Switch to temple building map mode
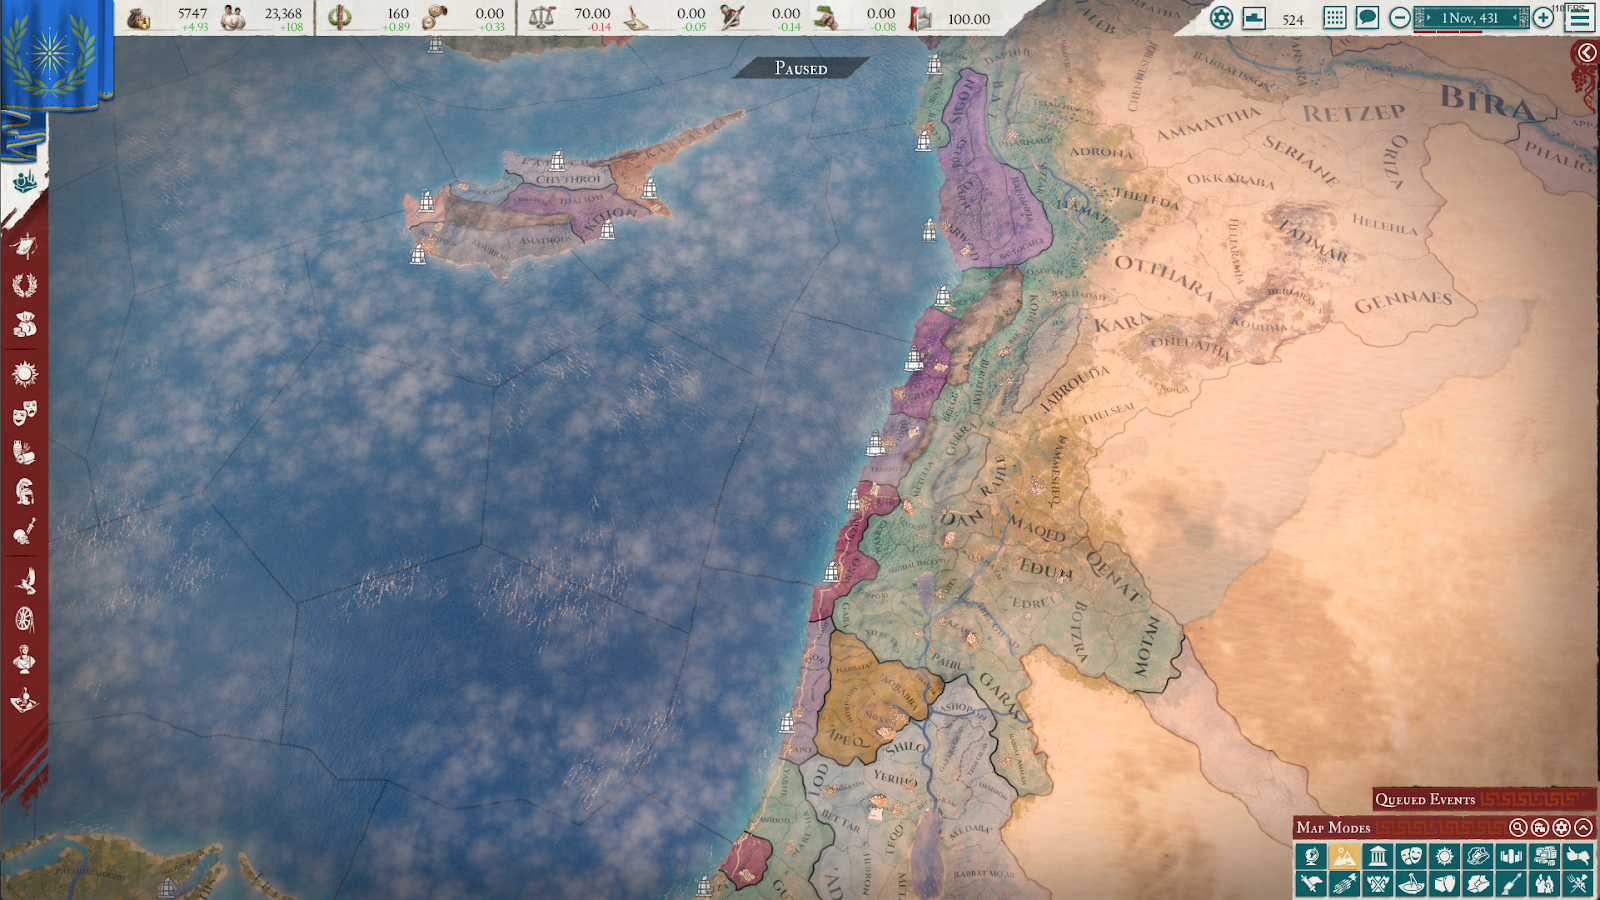 pyautogui.click(x=1378, y=856)
